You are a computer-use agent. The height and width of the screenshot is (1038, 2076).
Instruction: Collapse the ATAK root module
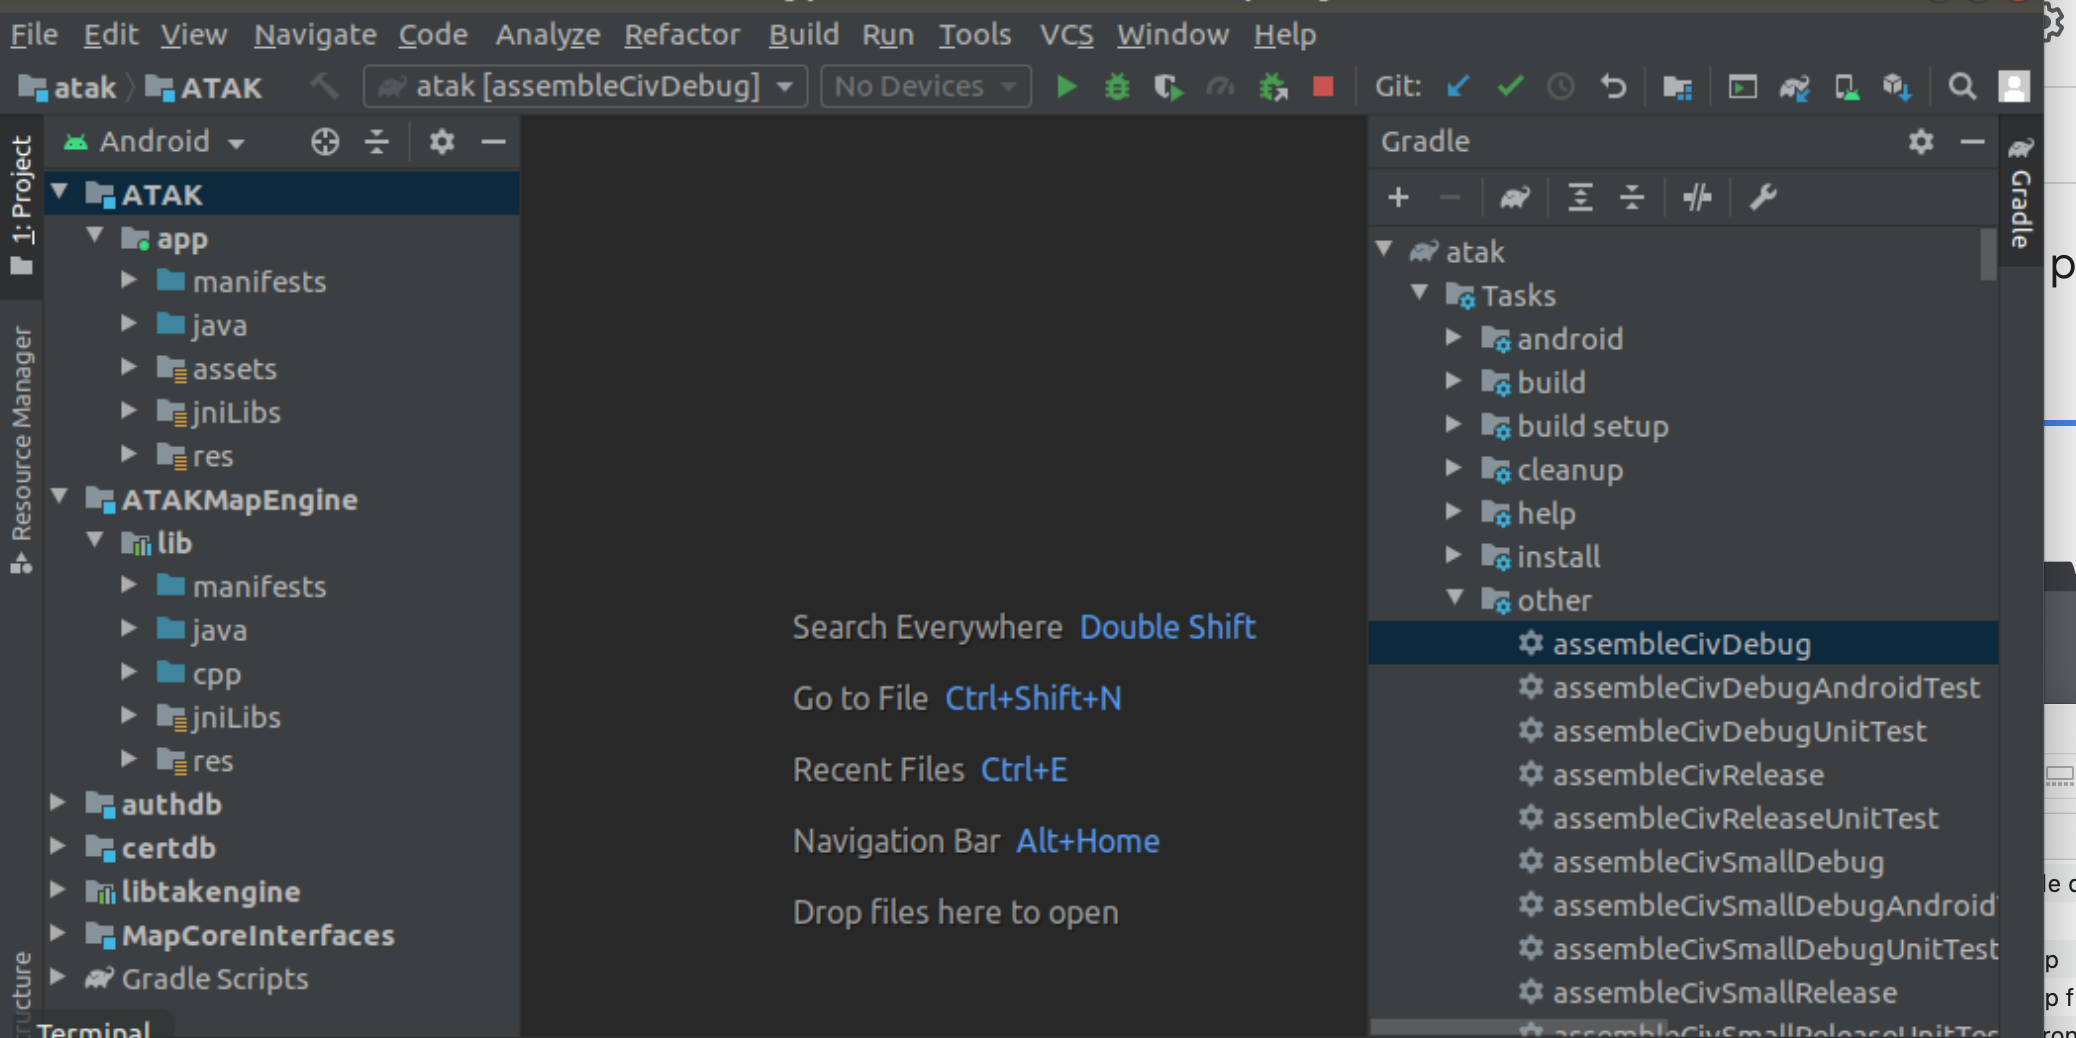pos(60,192)
